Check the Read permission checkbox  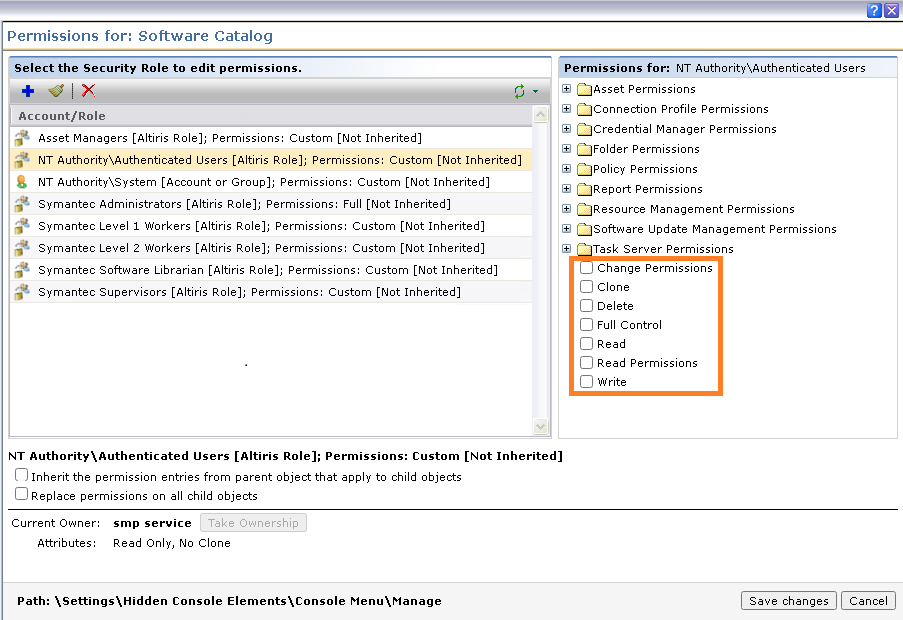click(x=587, y=344)
